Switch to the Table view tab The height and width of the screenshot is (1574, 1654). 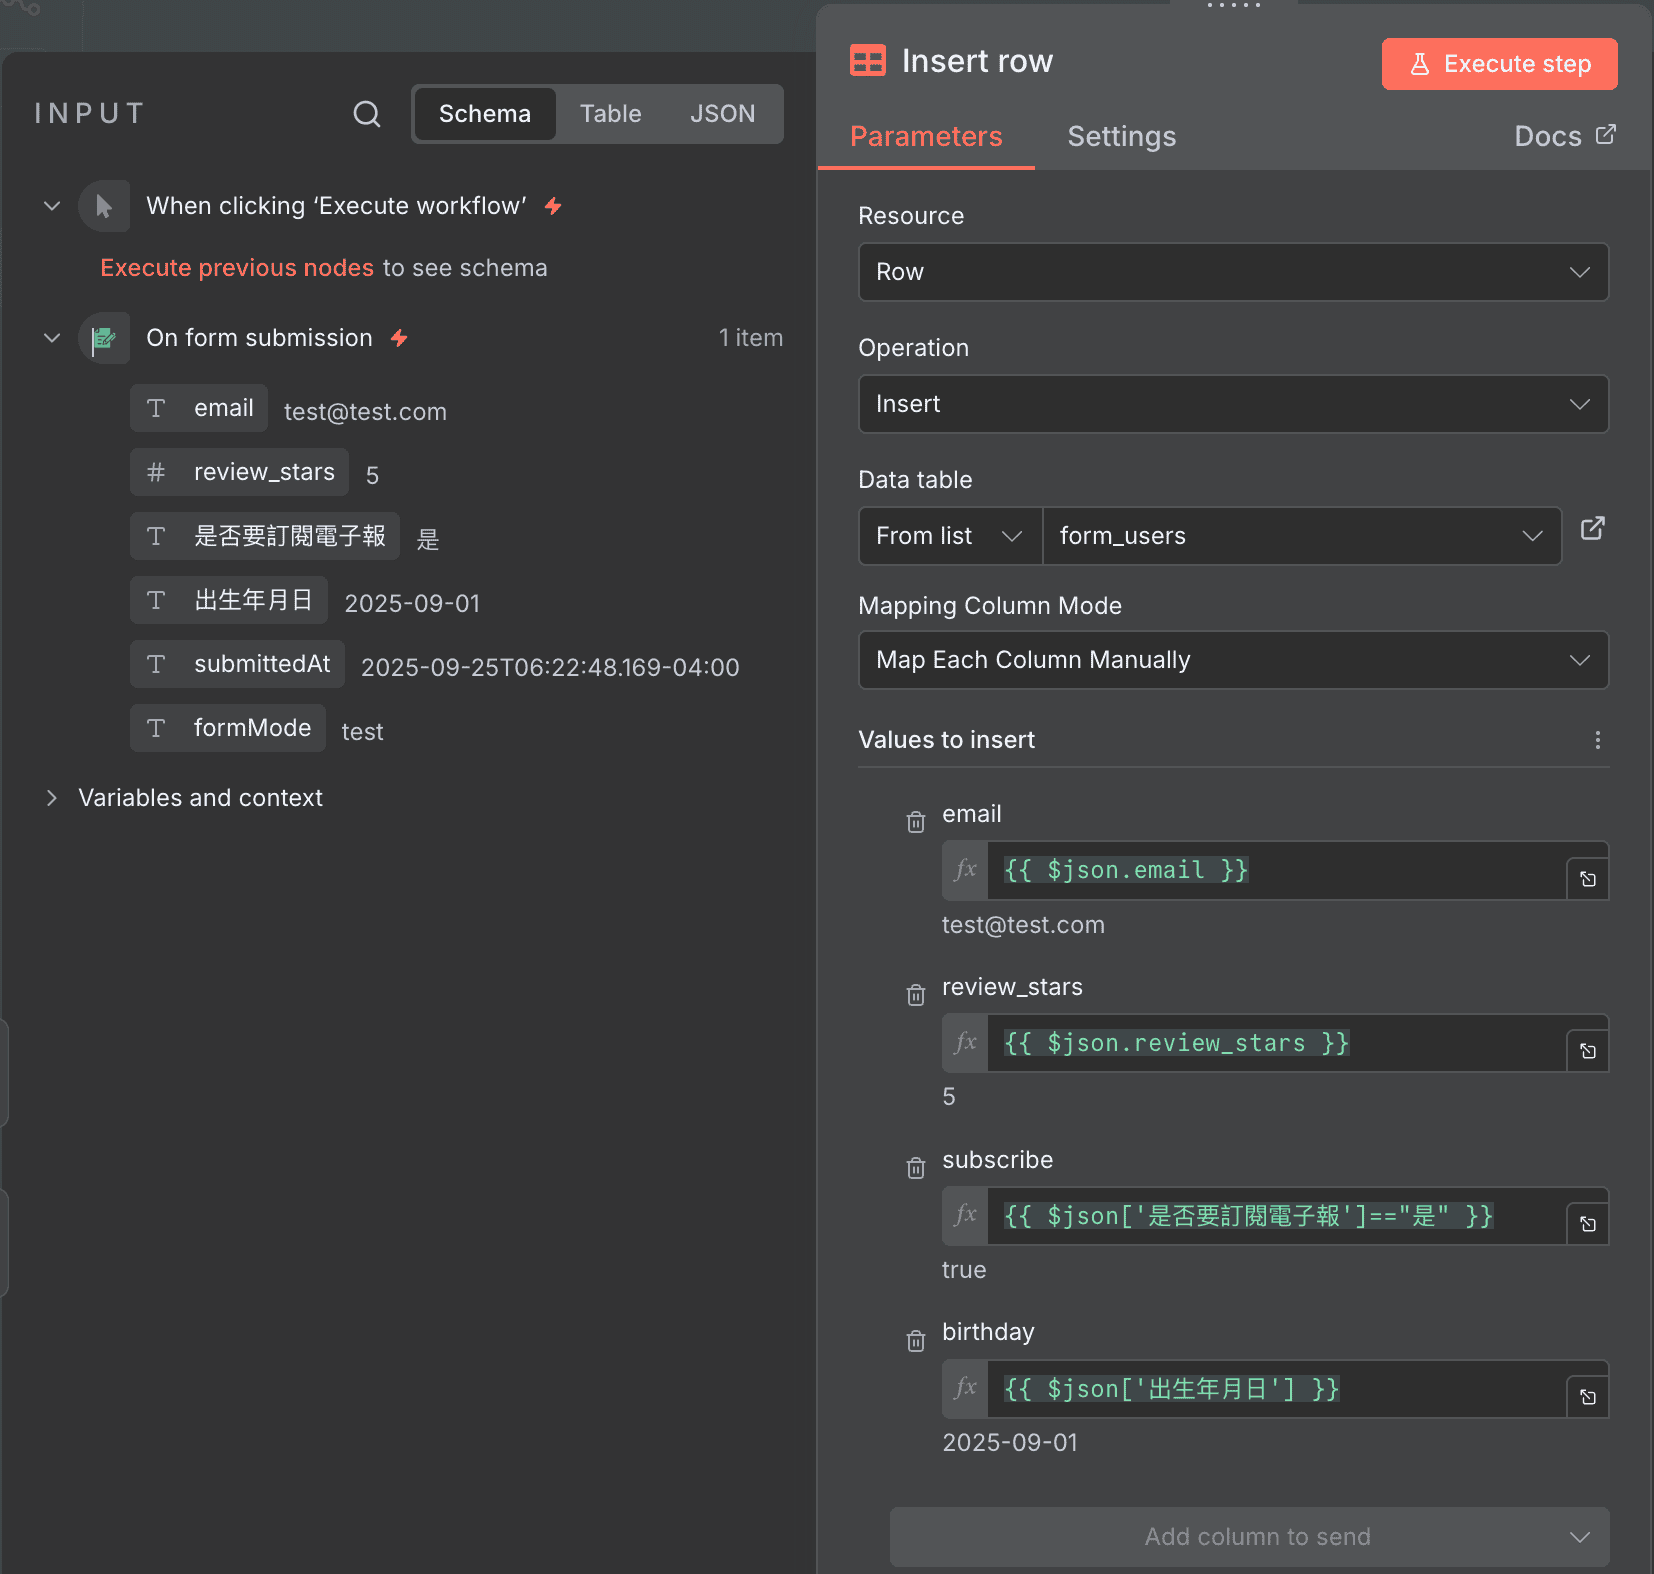(x=611, y=113)
